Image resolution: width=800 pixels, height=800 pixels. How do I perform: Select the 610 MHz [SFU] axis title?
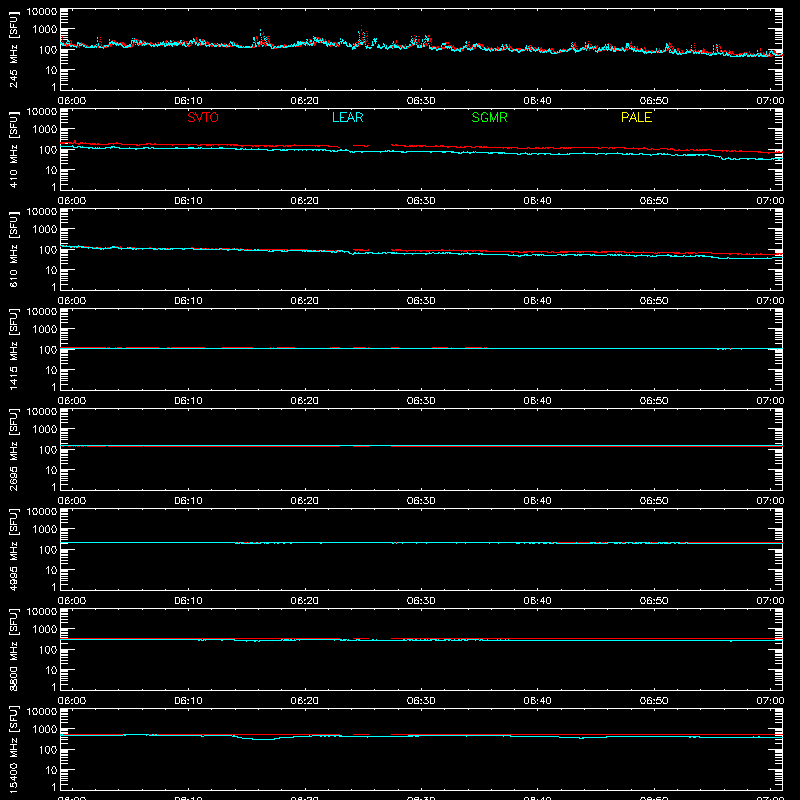pos(13,249)
